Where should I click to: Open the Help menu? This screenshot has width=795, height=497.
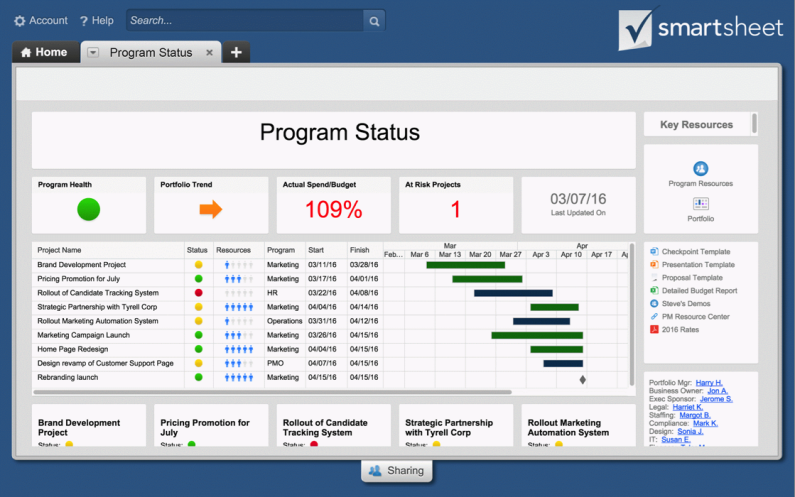pyautogui.click(x=96, y=20)
